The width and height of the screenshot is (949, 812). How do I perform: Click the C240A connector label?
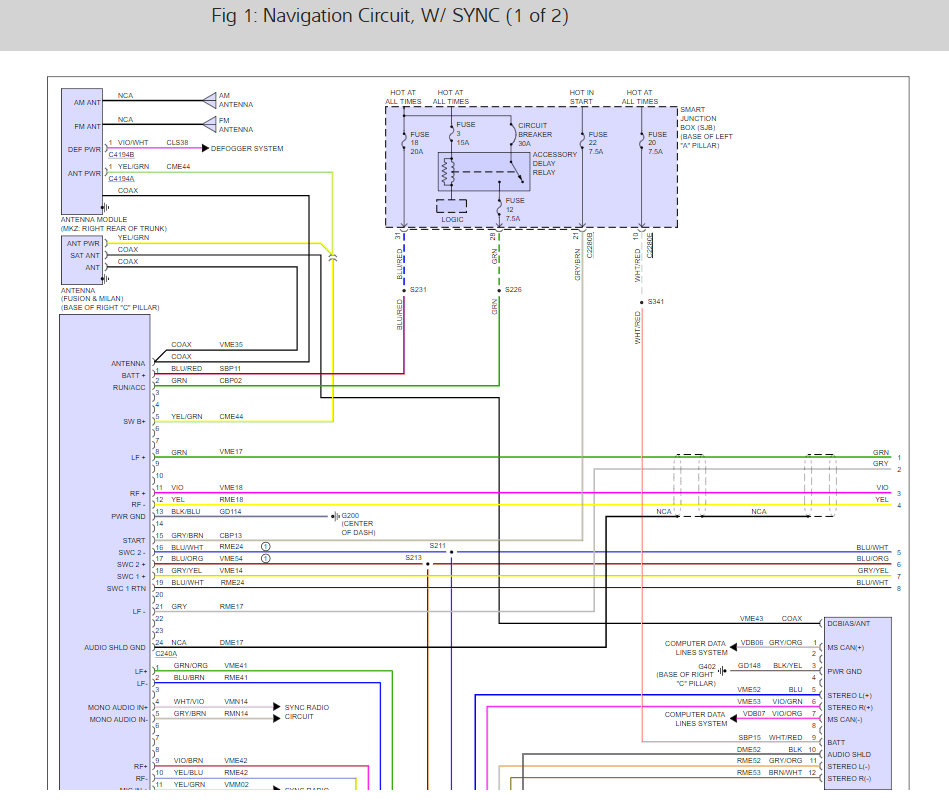pyautogui.click(x=166, y=653)
